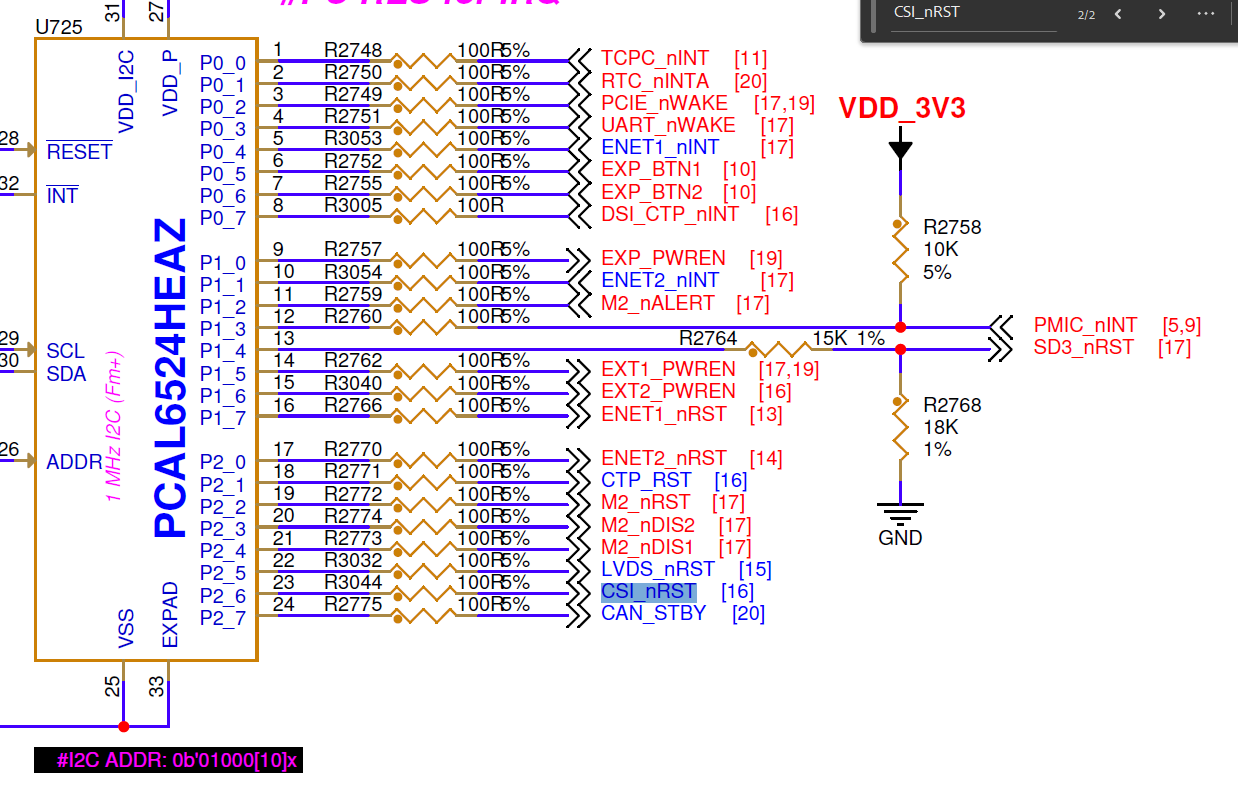Click EXP_BTN1 net label
This screenshot has width=1238, height=805.
(651, 170)
